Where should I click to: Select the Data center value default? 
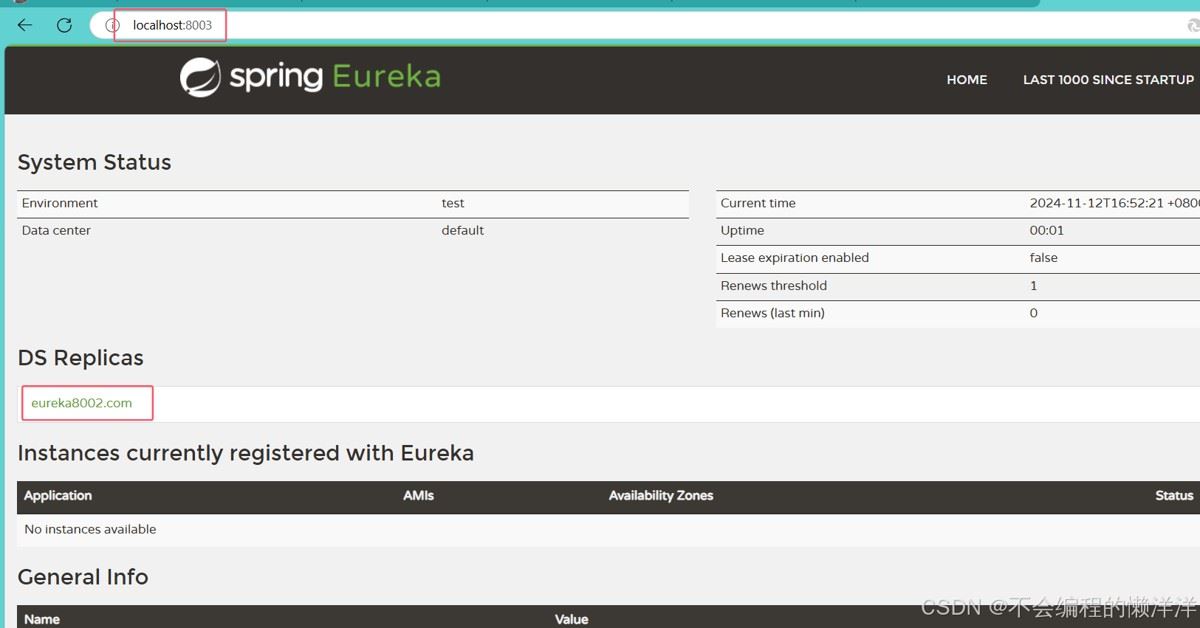463,230
